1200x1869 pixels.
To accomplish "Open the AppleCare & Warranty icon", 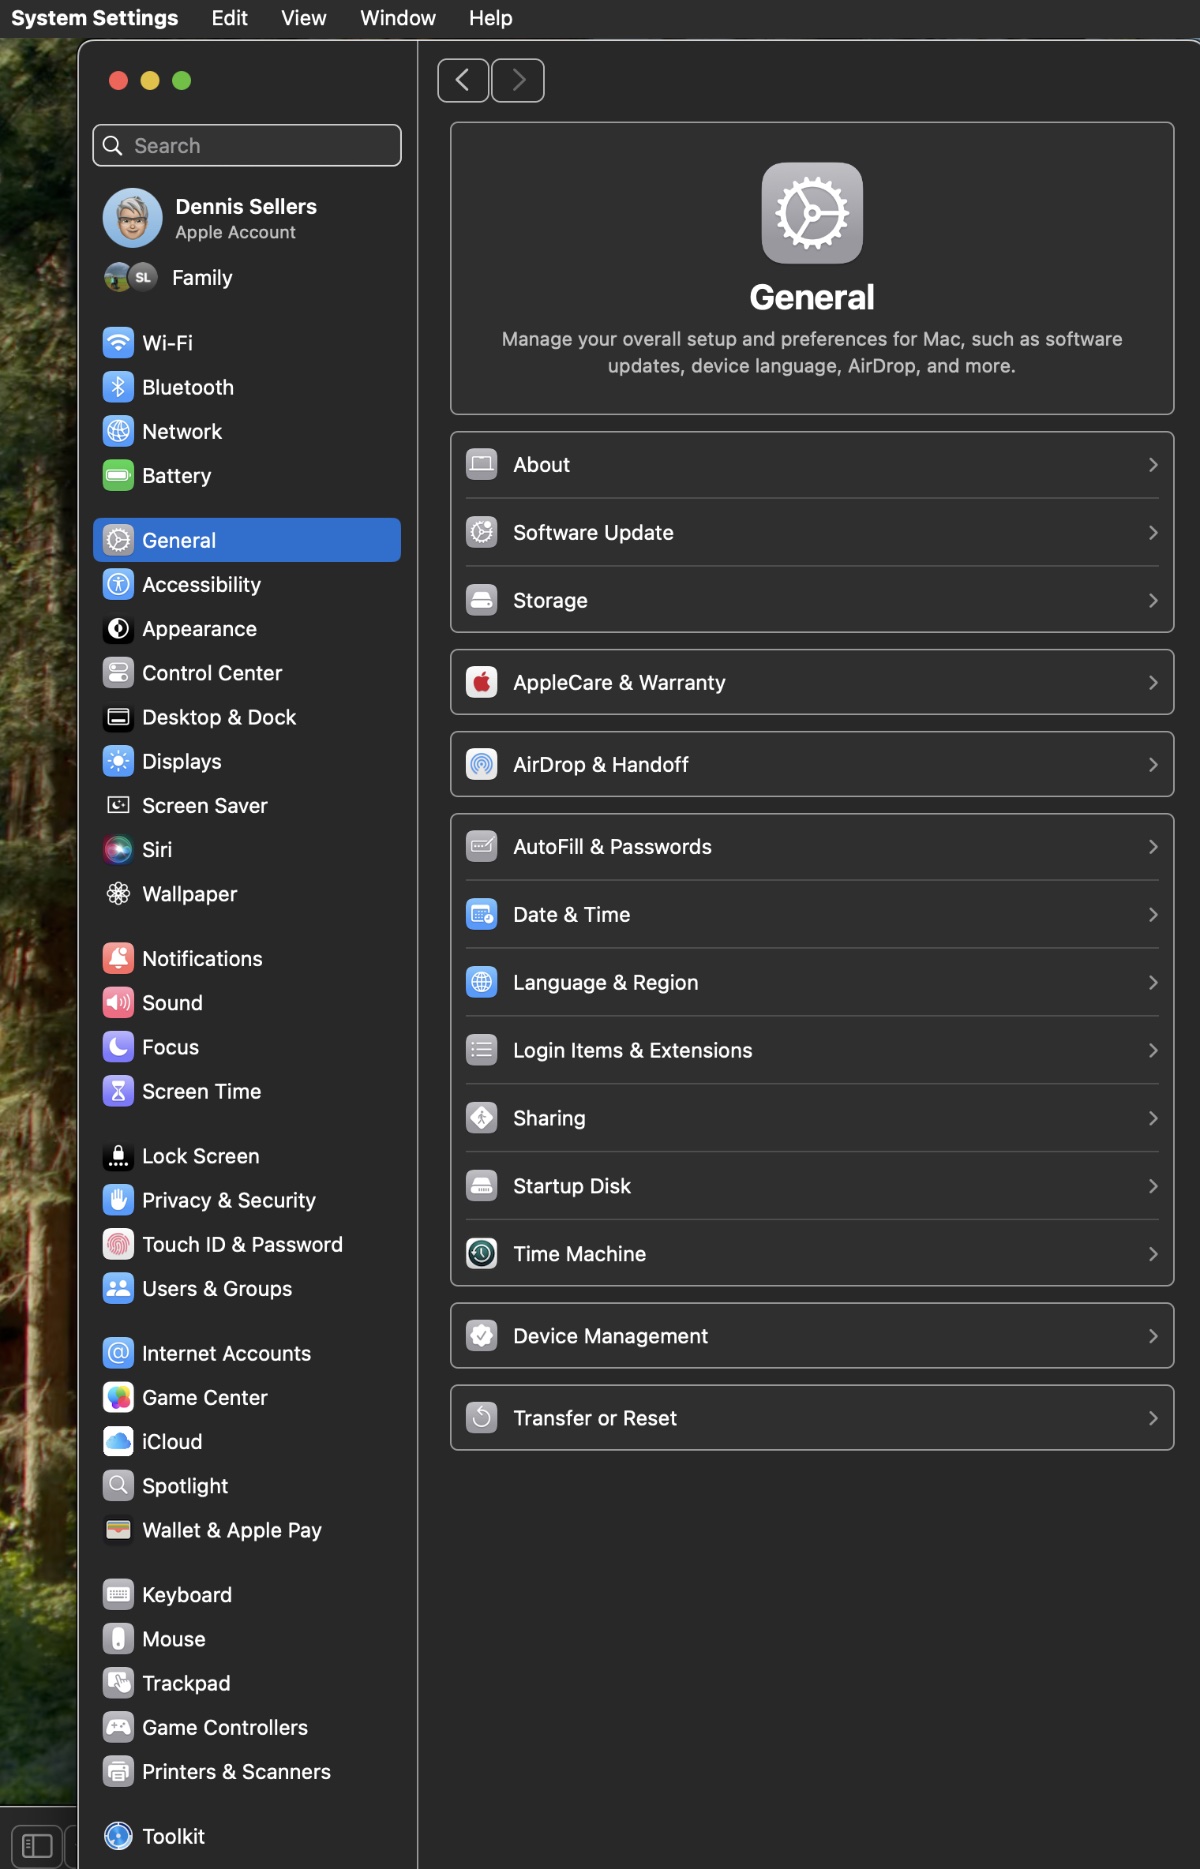I will click(x=482, y=683).
